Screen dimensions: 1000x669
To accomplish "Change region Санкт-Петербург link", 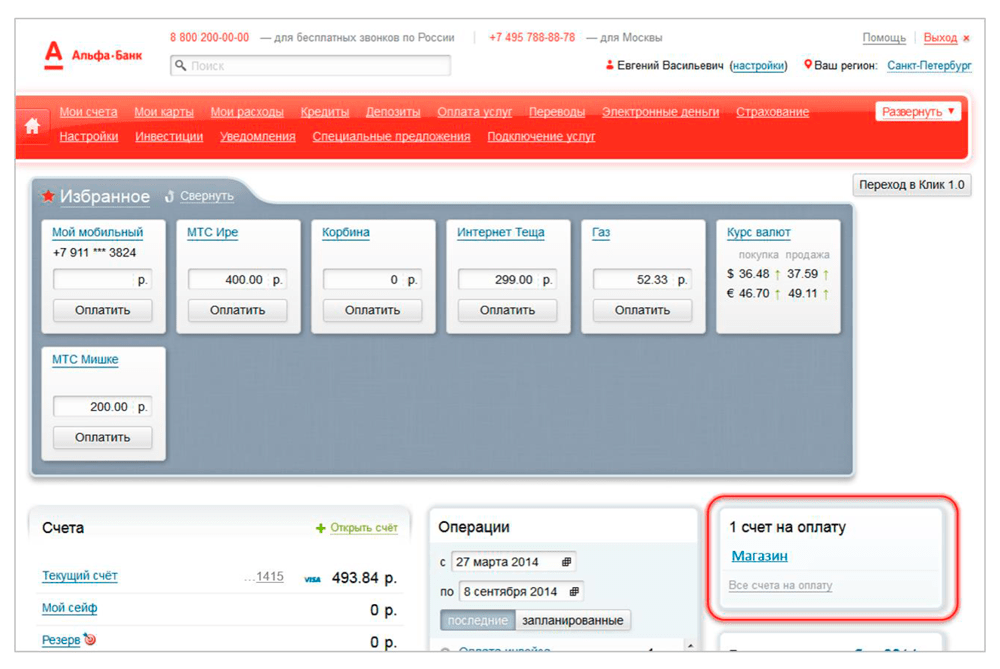I will (929, 66).
